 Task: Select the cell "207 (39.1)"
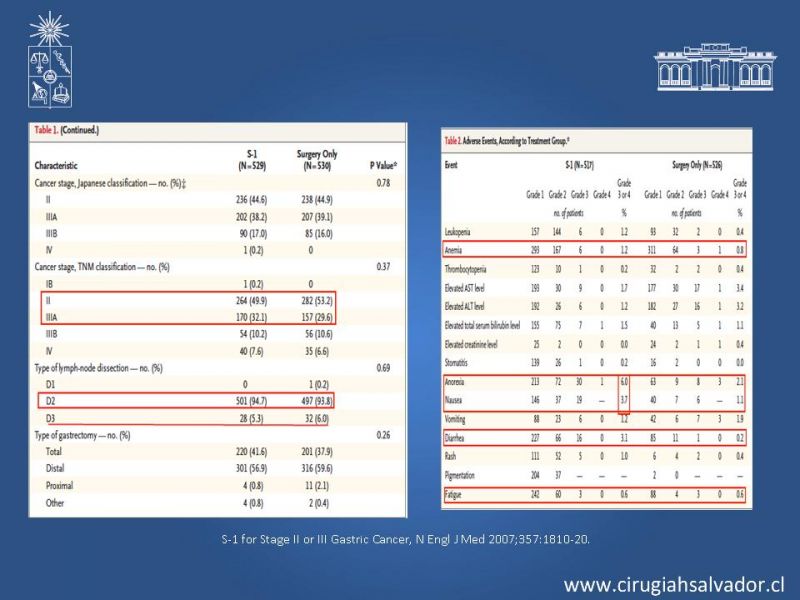tap(317, 217)
